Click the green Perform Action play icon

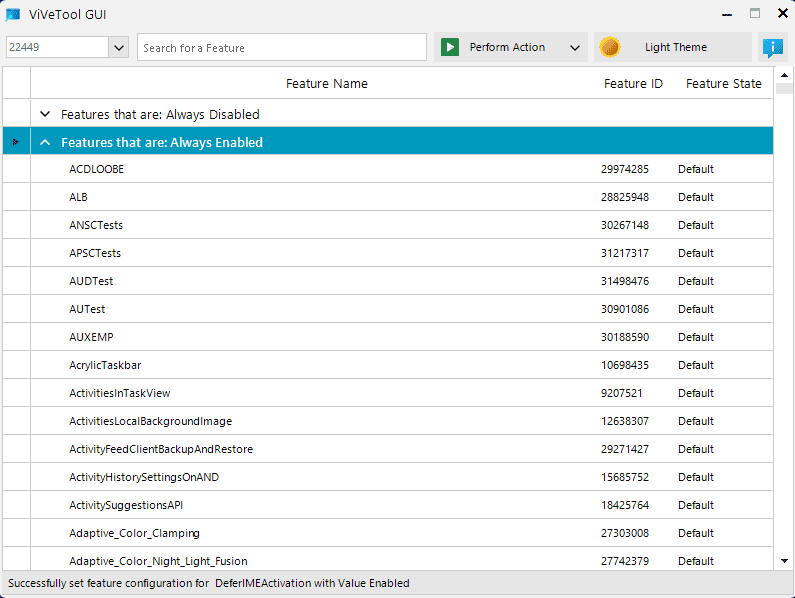point(451,47)
